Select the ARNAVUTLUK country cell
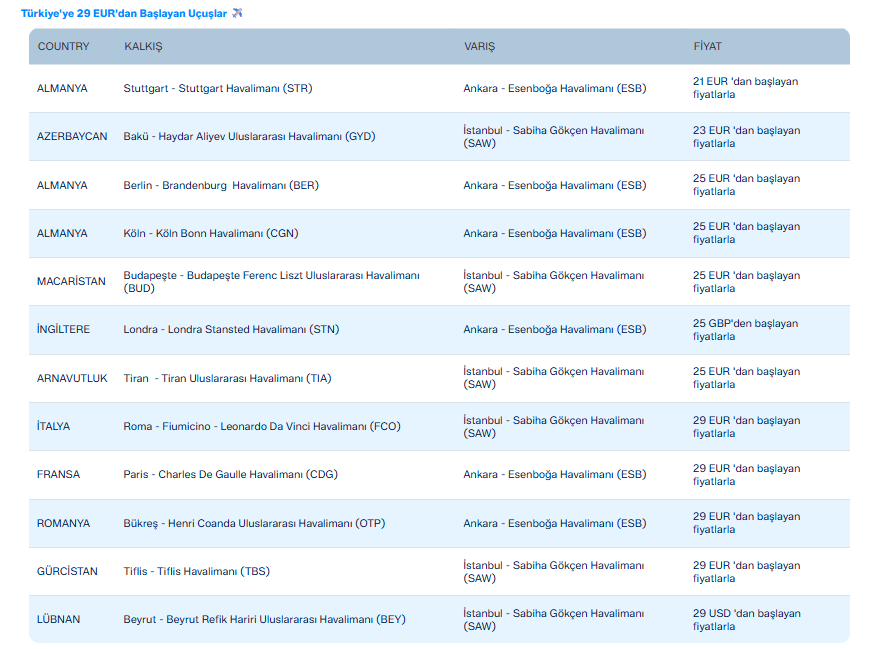 72,378
